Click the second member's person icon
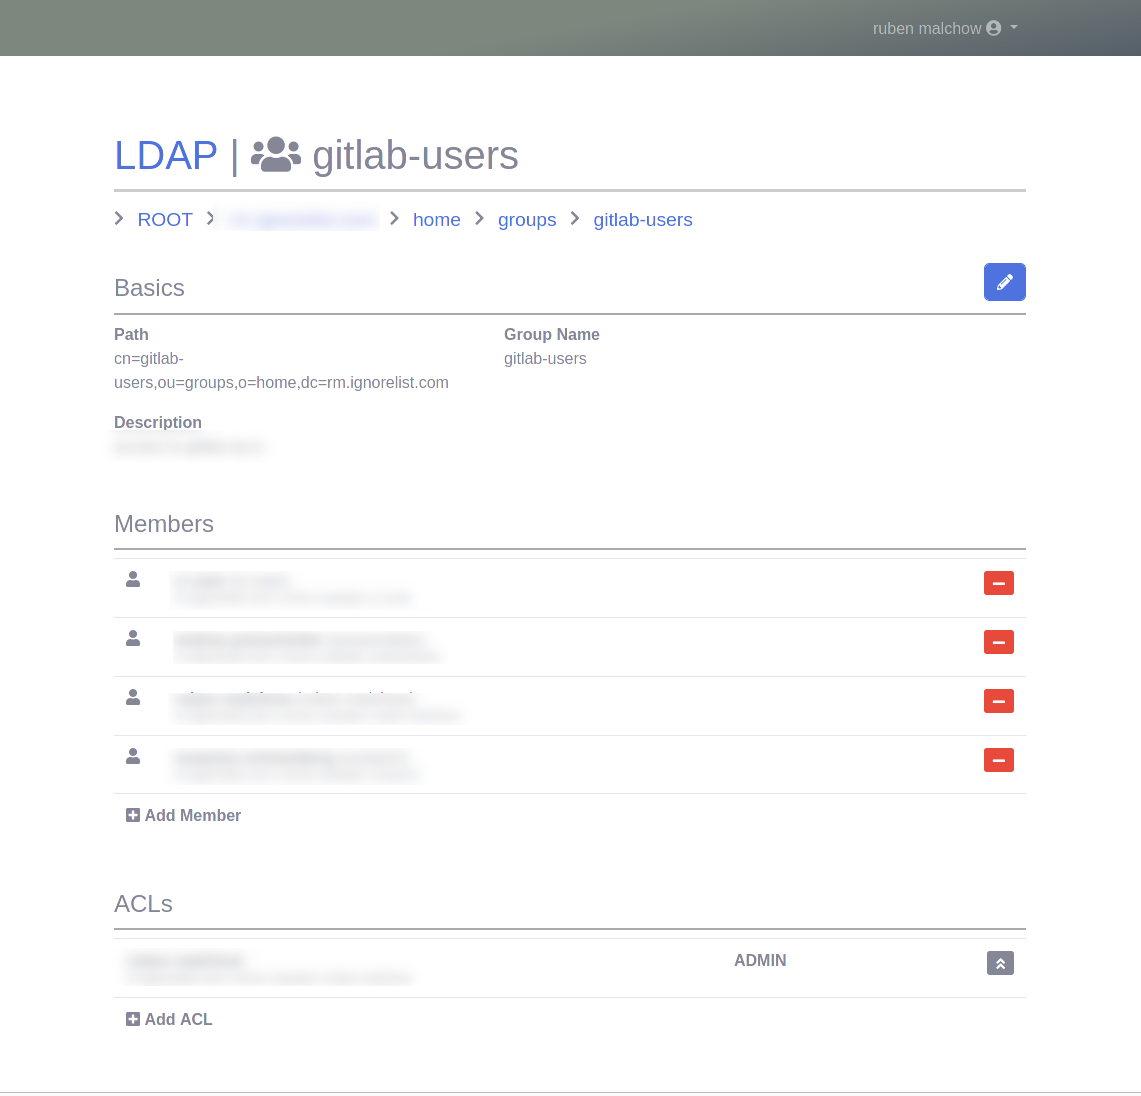This screenshot has width=1141, height=1096. point(132,638)
